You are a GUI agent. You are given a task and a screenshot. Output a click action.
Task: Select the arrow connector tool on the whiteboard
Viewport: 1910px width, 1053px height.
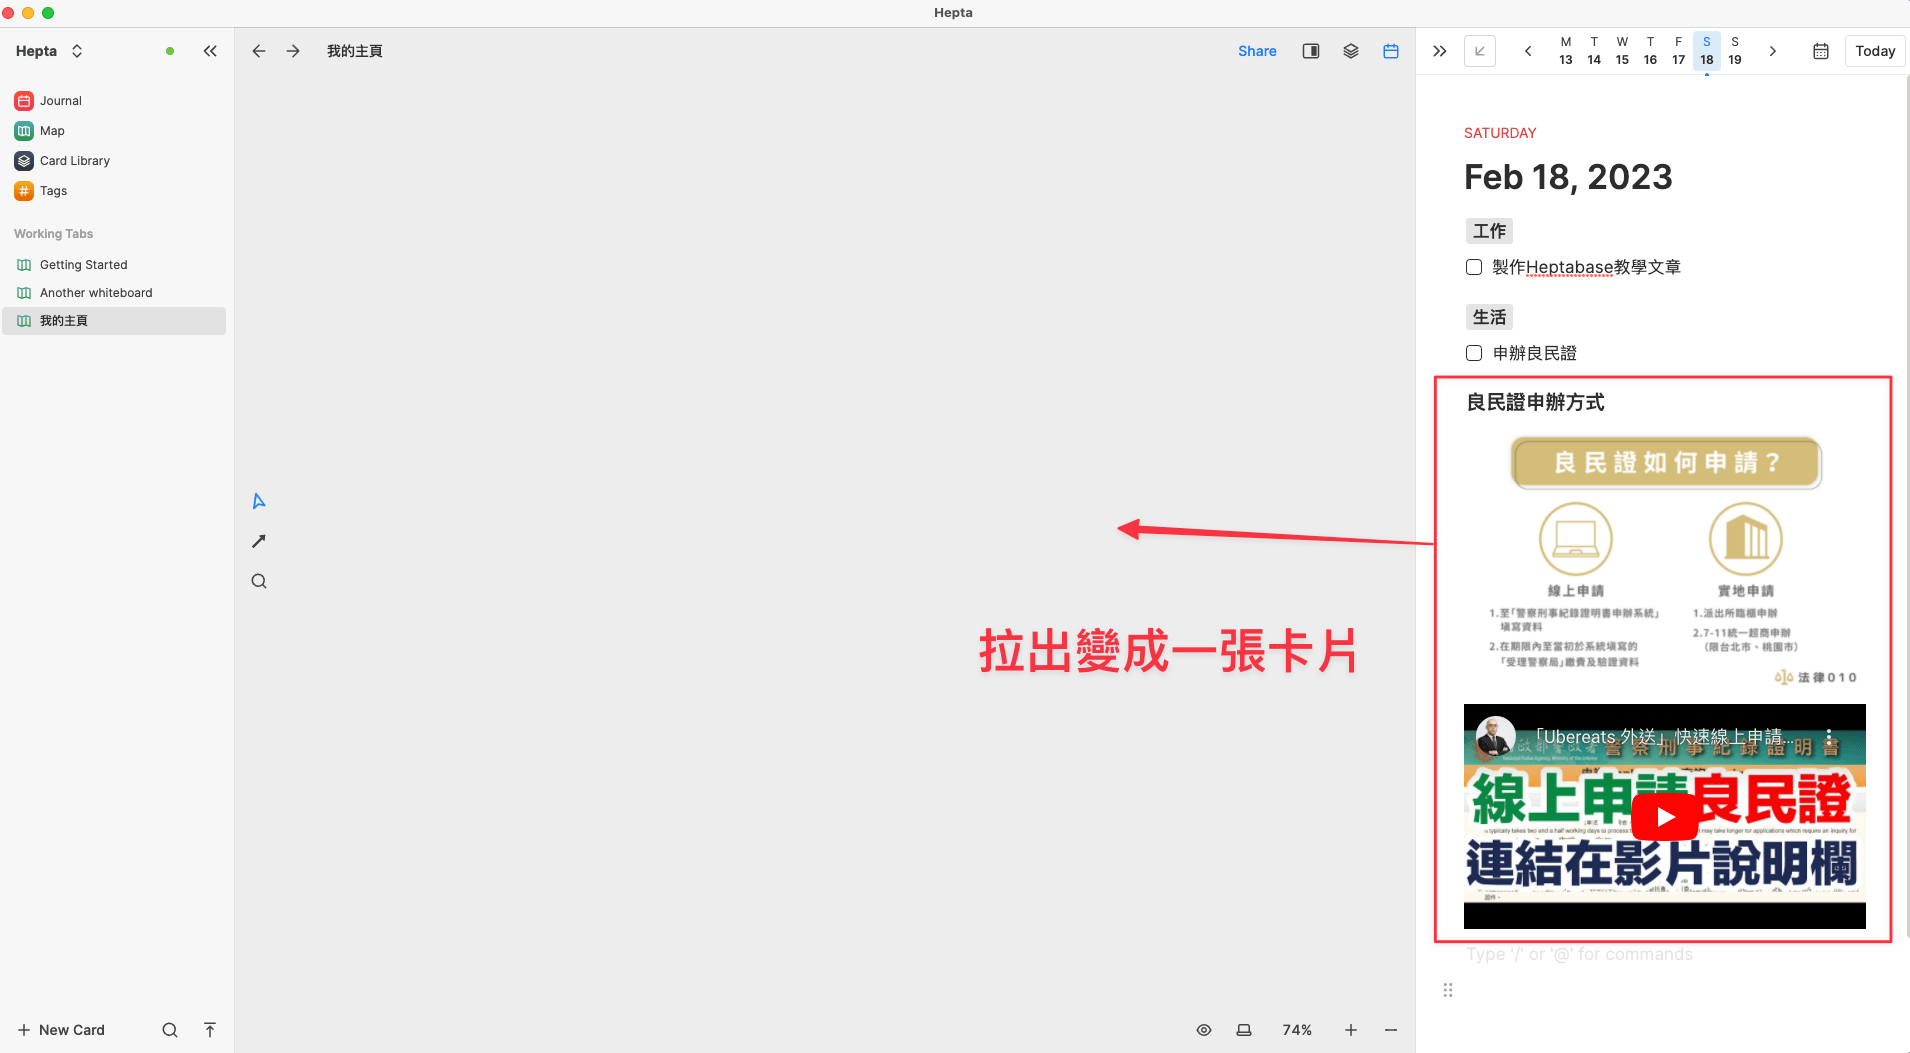(258, 540)
